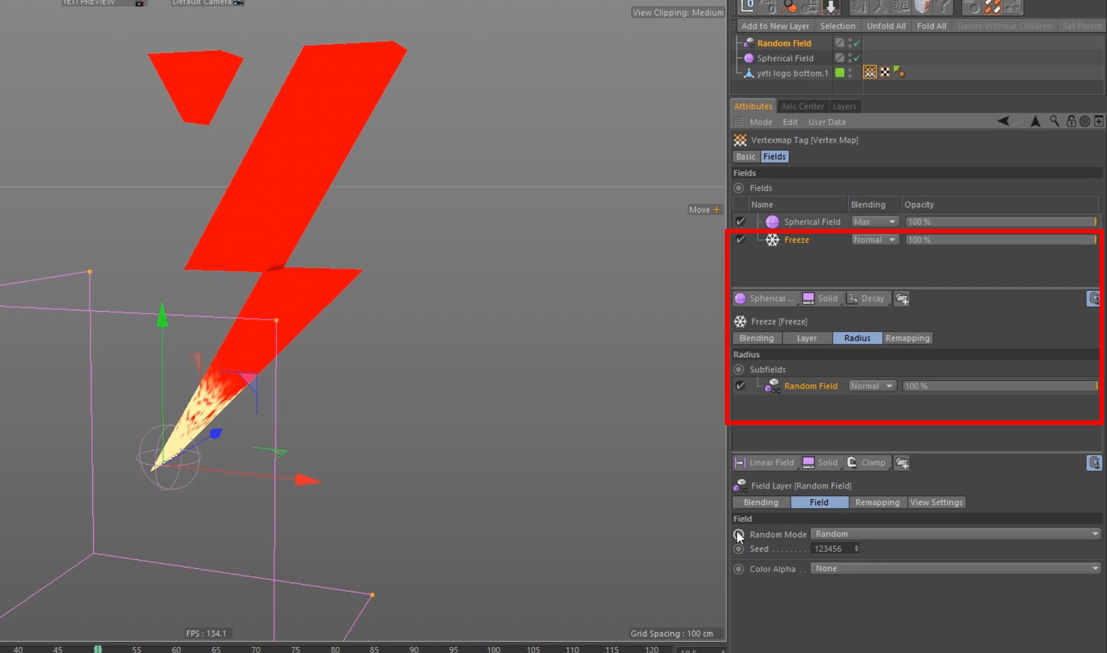
Task: Click Add to New Layer button
Action: click(x=774, y=26)
